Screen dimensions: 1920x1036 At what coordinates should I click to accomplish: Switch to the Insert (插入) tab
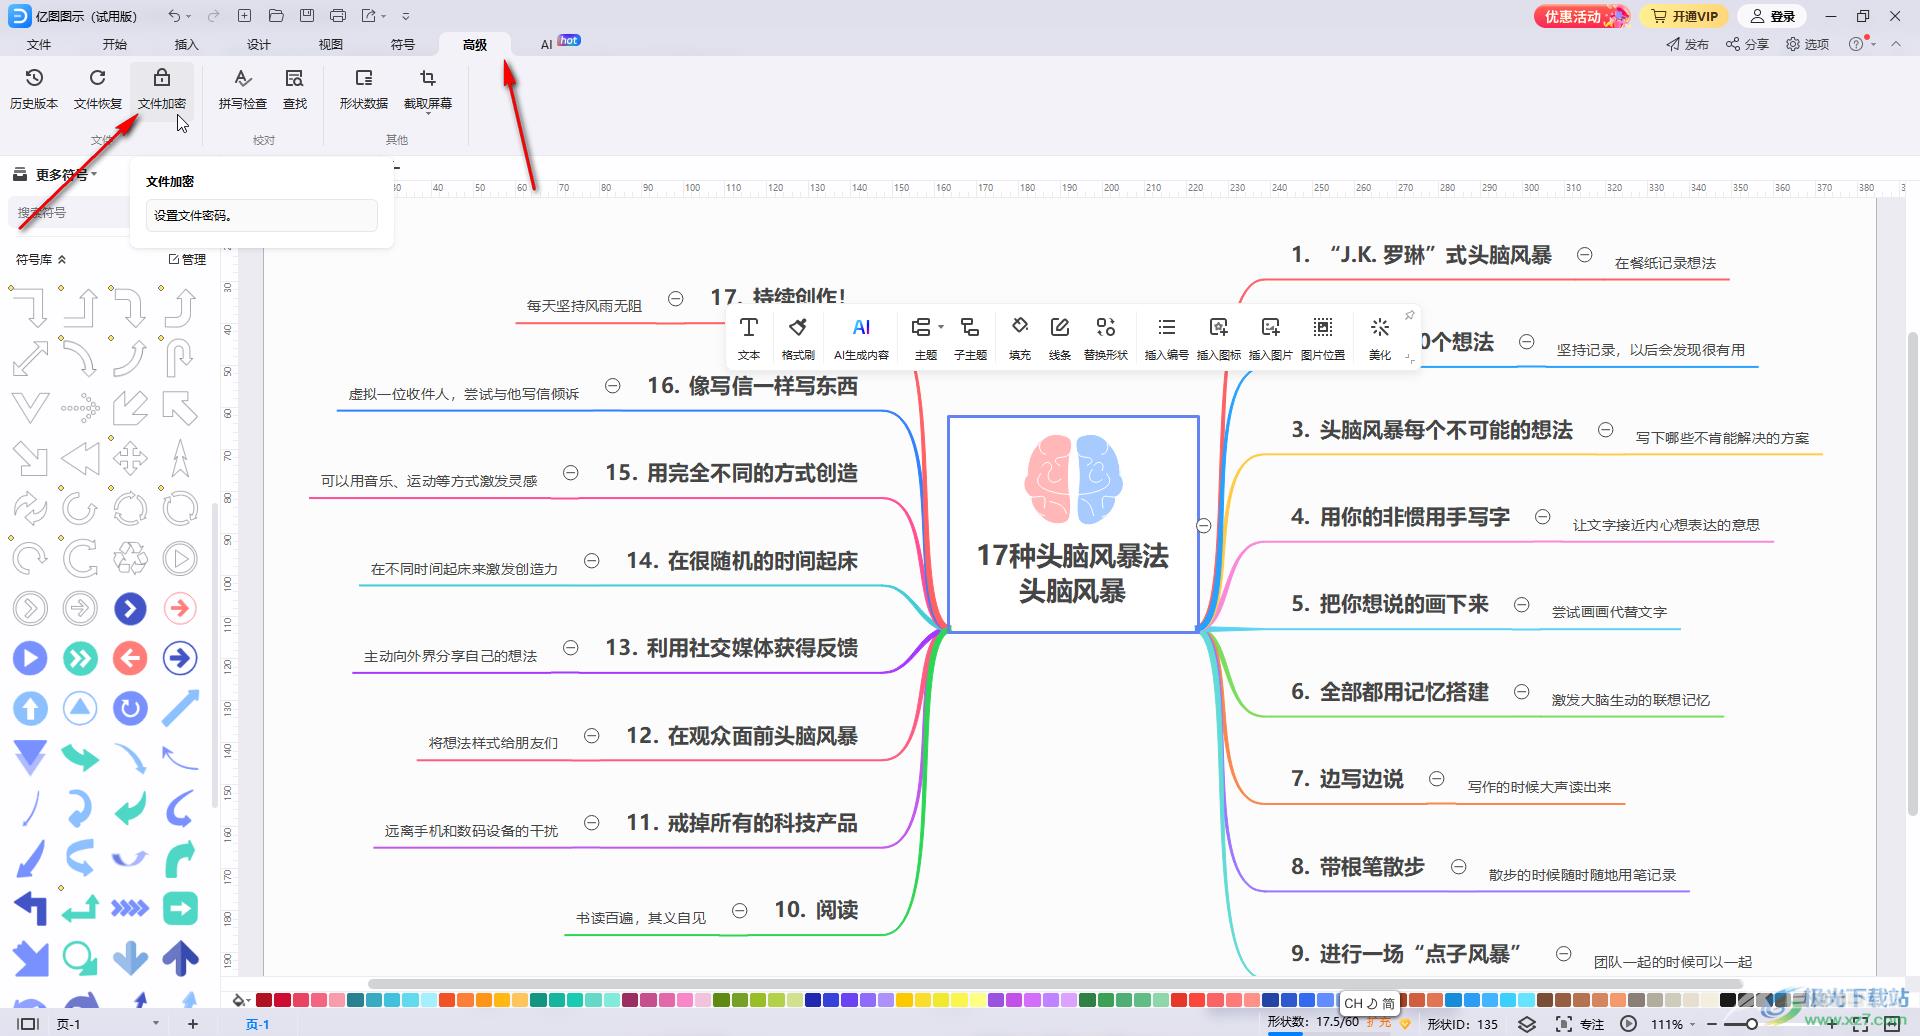click(x=186, y=44)
